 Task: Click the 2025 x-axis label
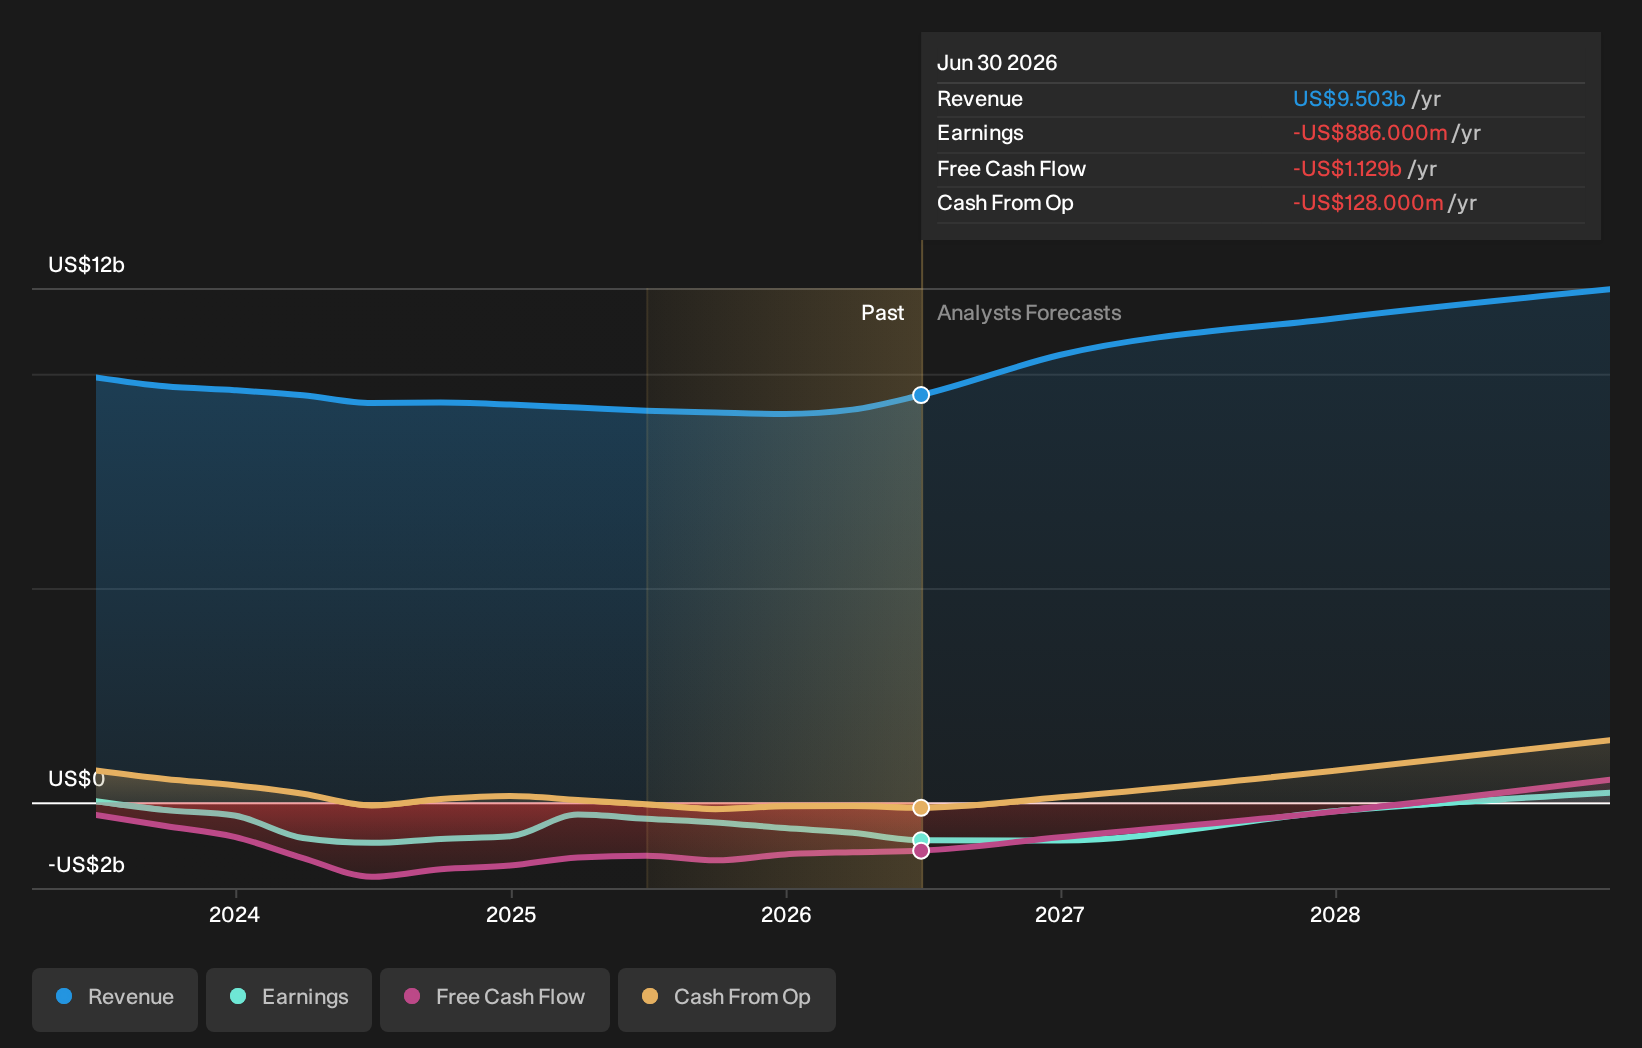[511, 915]
